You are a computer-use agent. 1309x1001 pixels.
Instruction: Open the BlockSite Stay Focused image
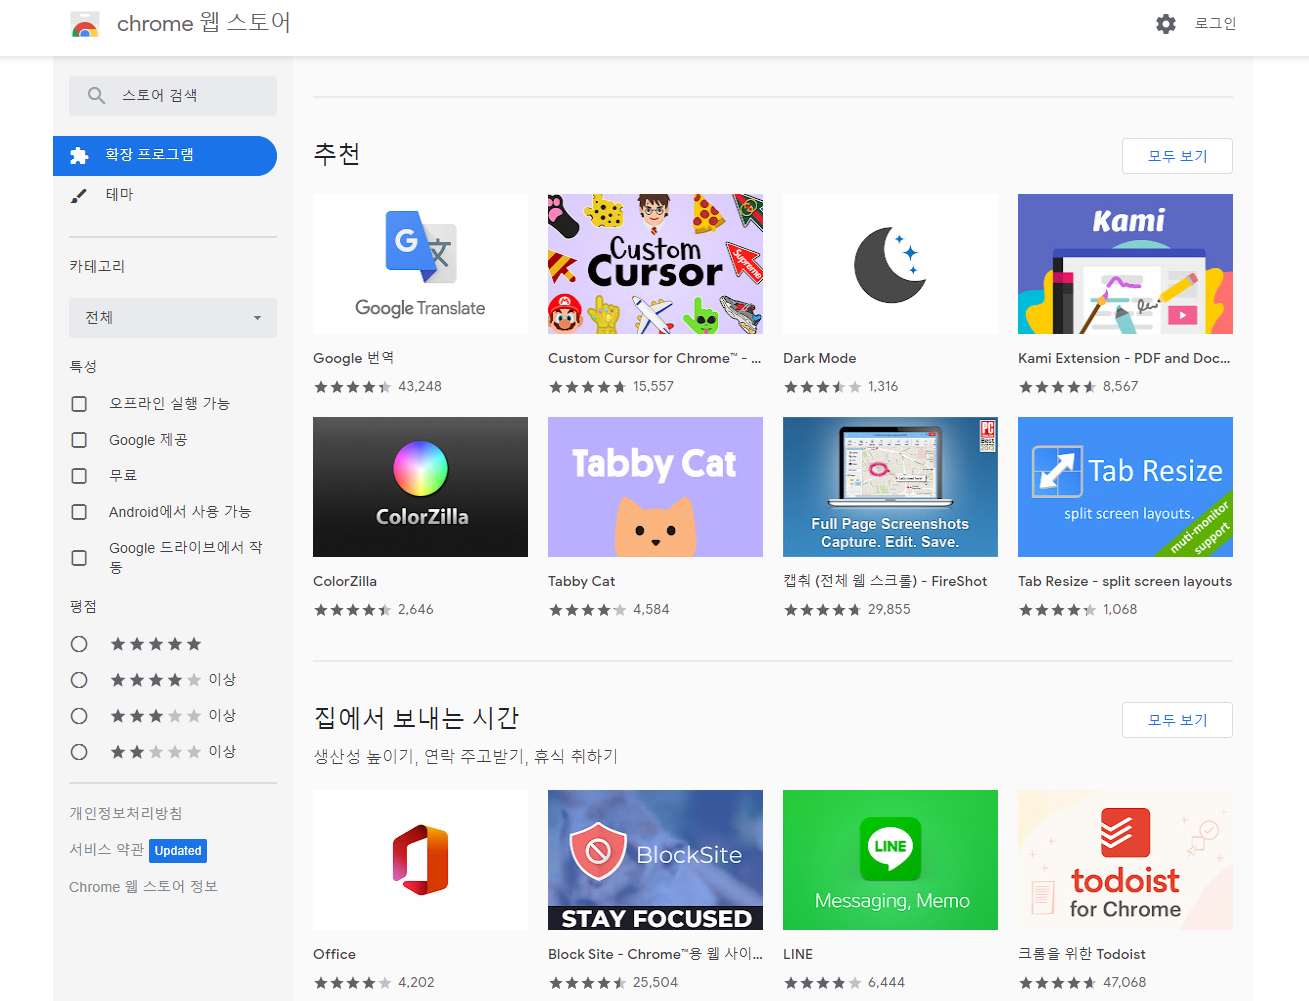pos(655,860)
